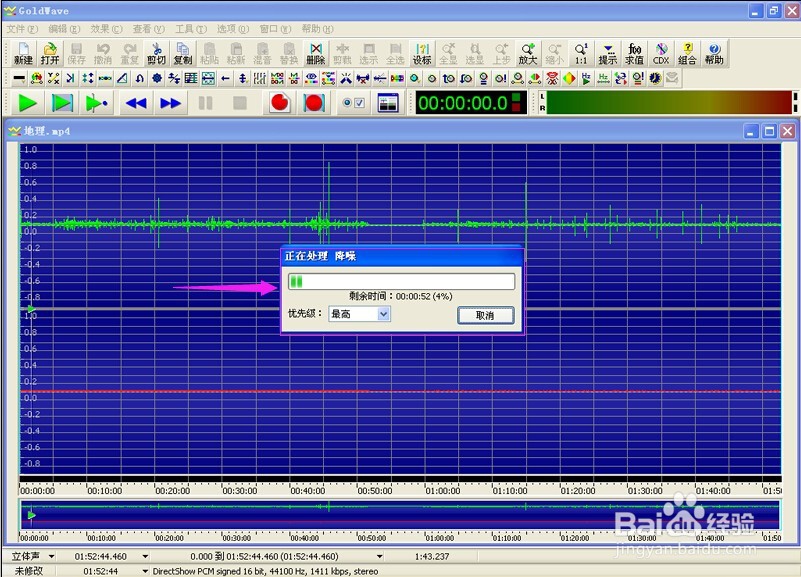Click the 组合 toolbar button
801x577 pixels.
click(688, 54)
